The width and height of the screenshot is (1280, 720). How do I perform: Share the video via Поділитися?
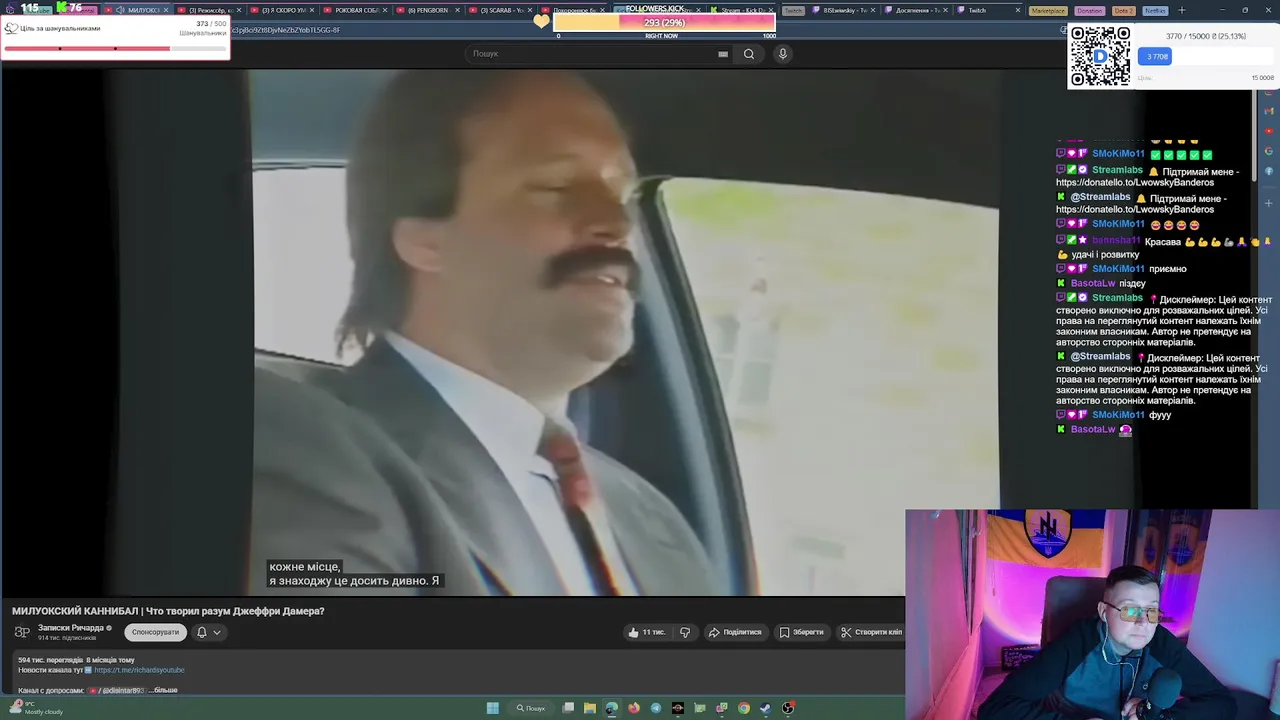[x=735, y=632]
